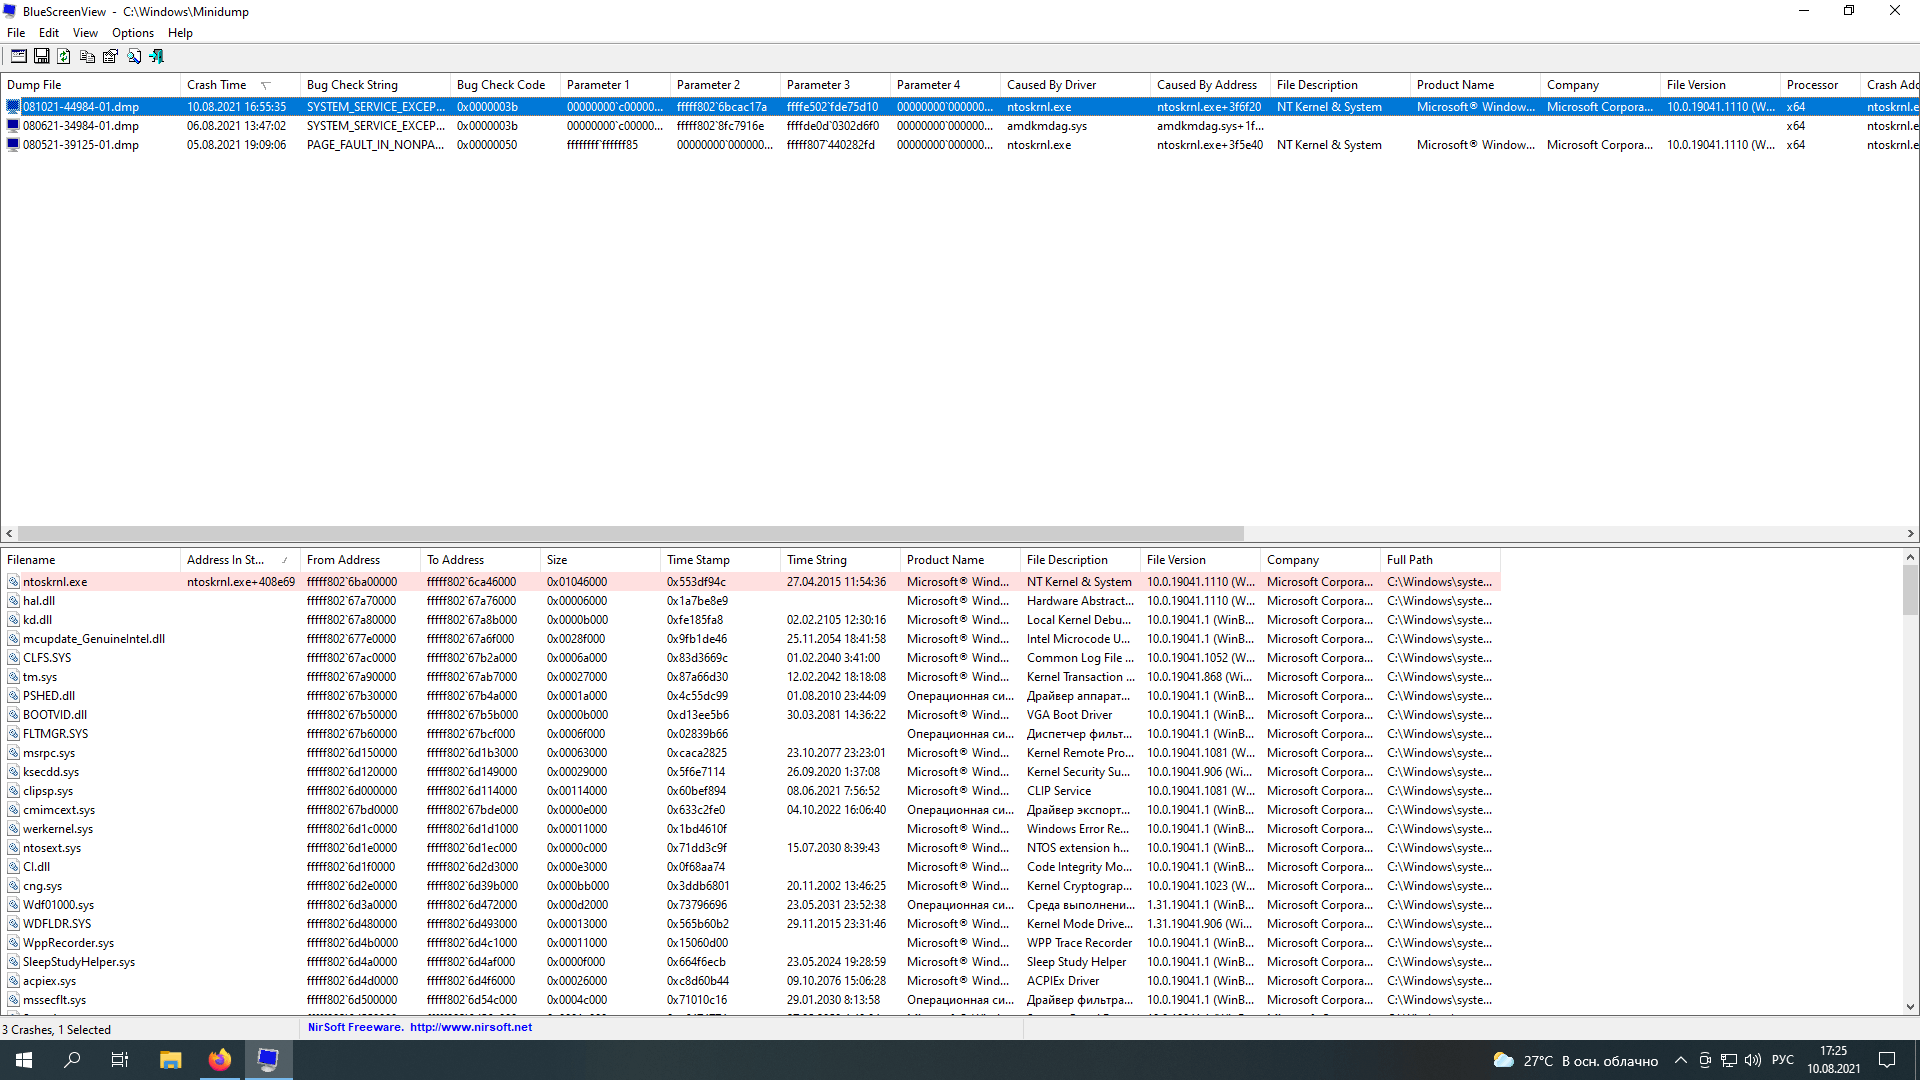Select the 081021-44984-01.dmp crash entry
1920x1080 pixels.
80,105
